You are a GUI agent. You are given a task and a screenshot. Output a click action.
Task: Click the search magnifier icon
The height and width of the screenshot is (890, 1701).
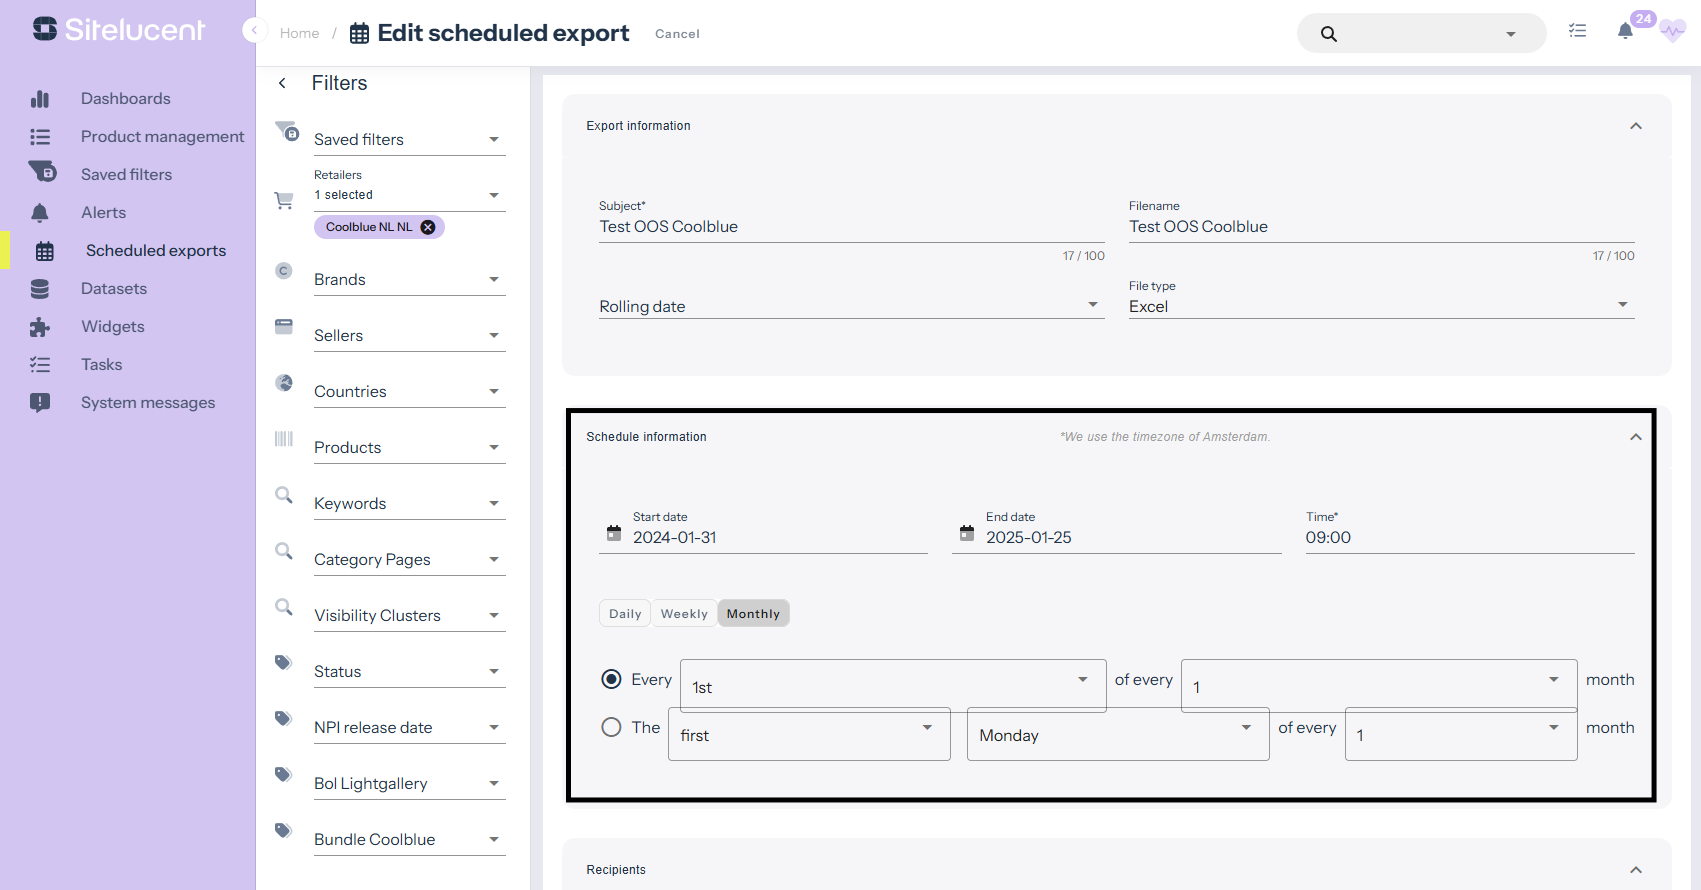point(1328,34)
